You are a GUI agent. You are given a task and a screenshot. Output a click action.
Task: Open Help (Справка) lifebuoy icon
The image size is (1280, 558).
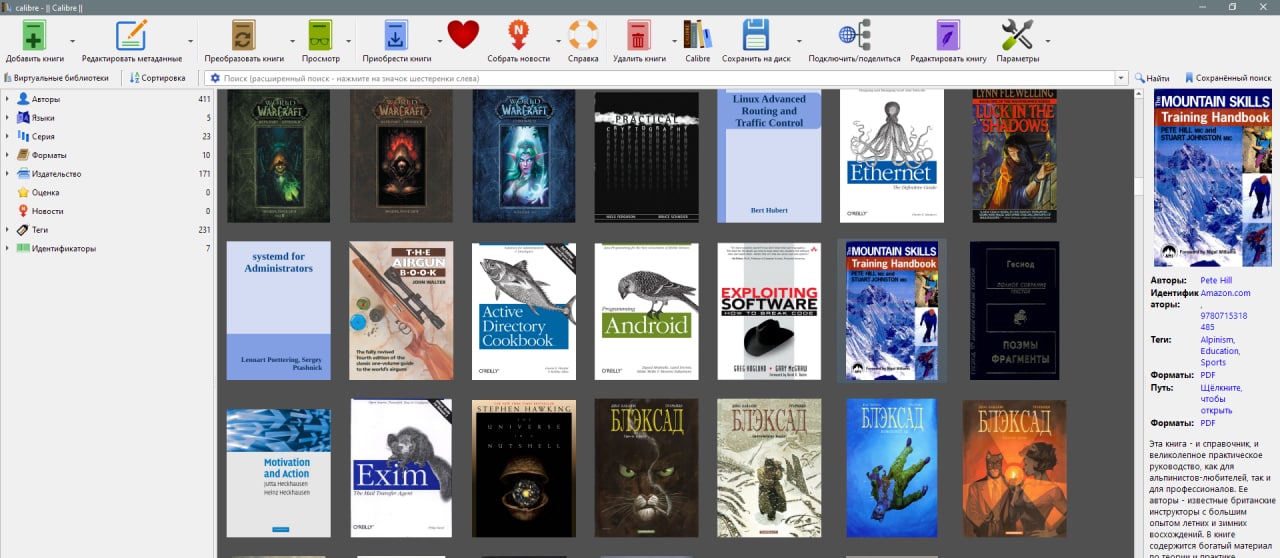pos(583,35)
